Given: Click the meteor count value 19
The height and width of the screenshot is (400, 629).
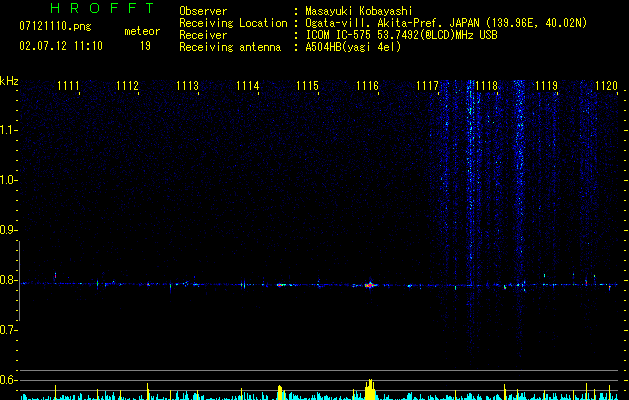Looking at the screenshot, I should pyautogui.click(x=145, y=46).
